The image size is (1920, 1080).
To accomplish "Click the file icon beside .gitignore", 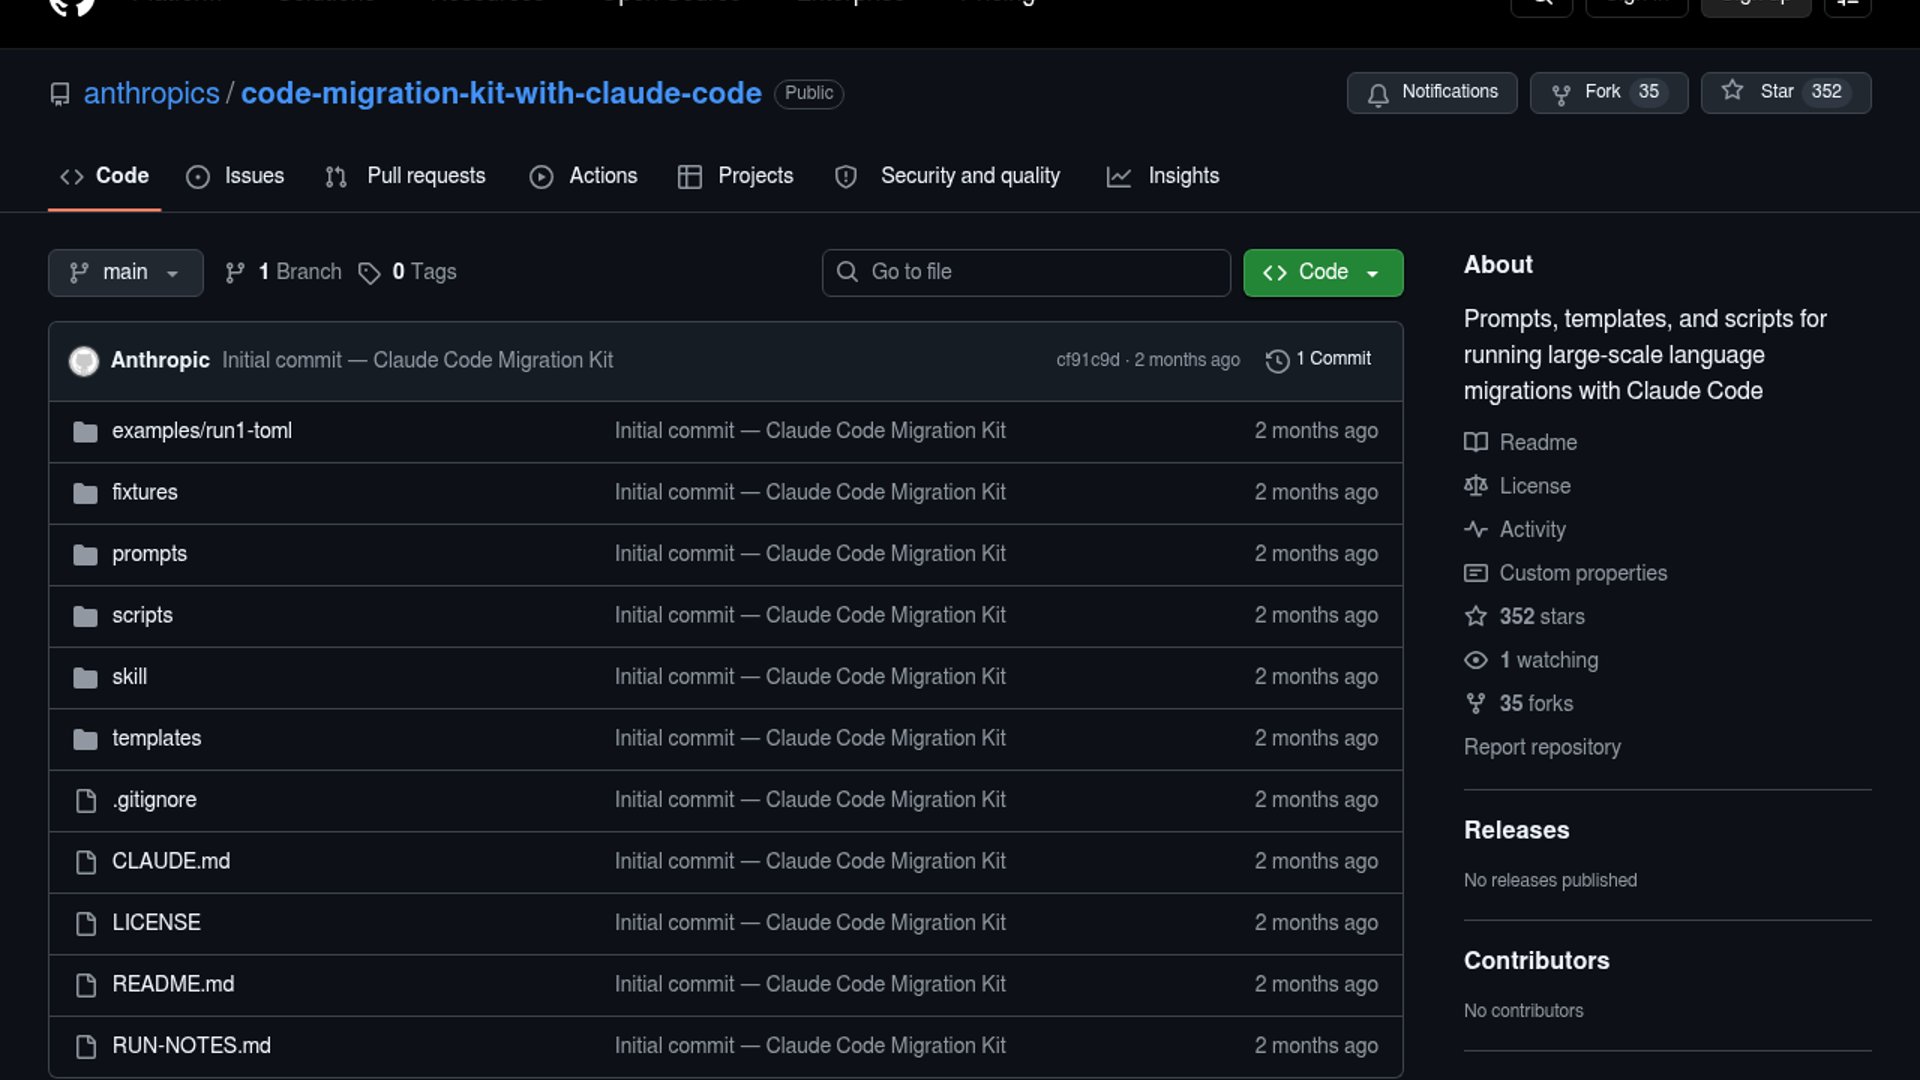I will click(x=86, y=800).
